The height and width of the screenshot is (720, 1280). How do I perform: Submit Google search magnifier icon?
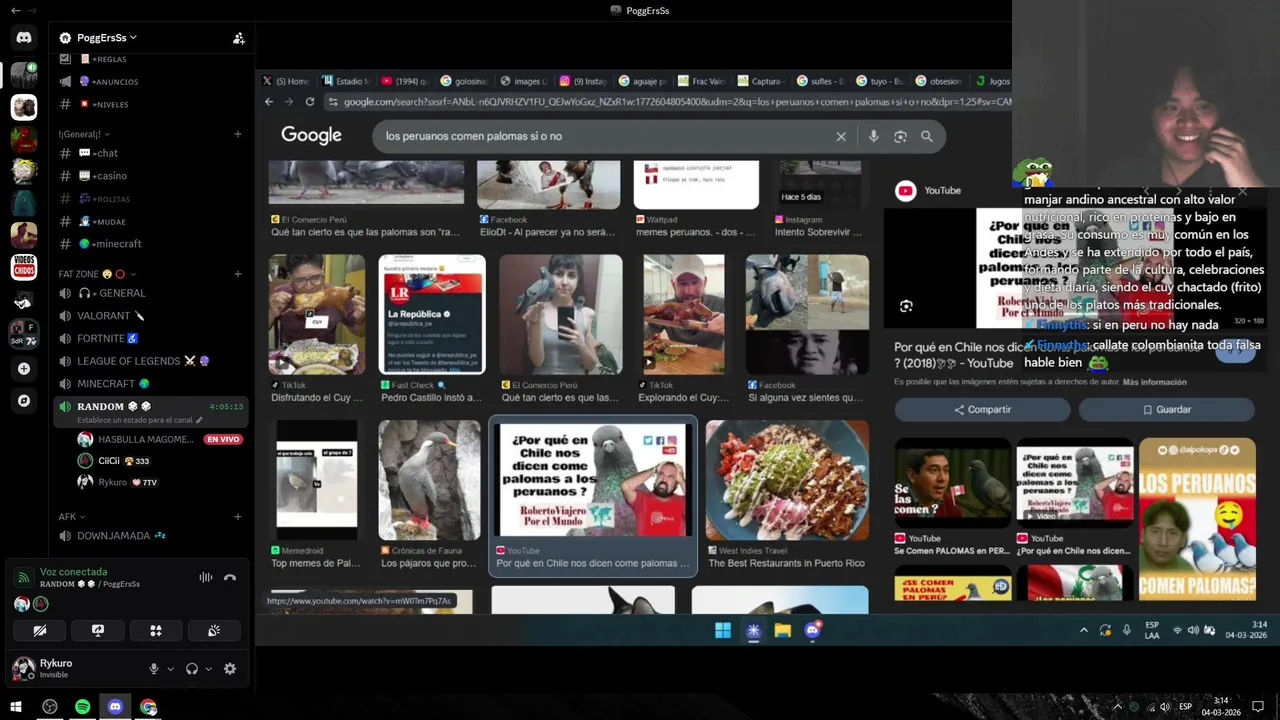click(927, 136)
